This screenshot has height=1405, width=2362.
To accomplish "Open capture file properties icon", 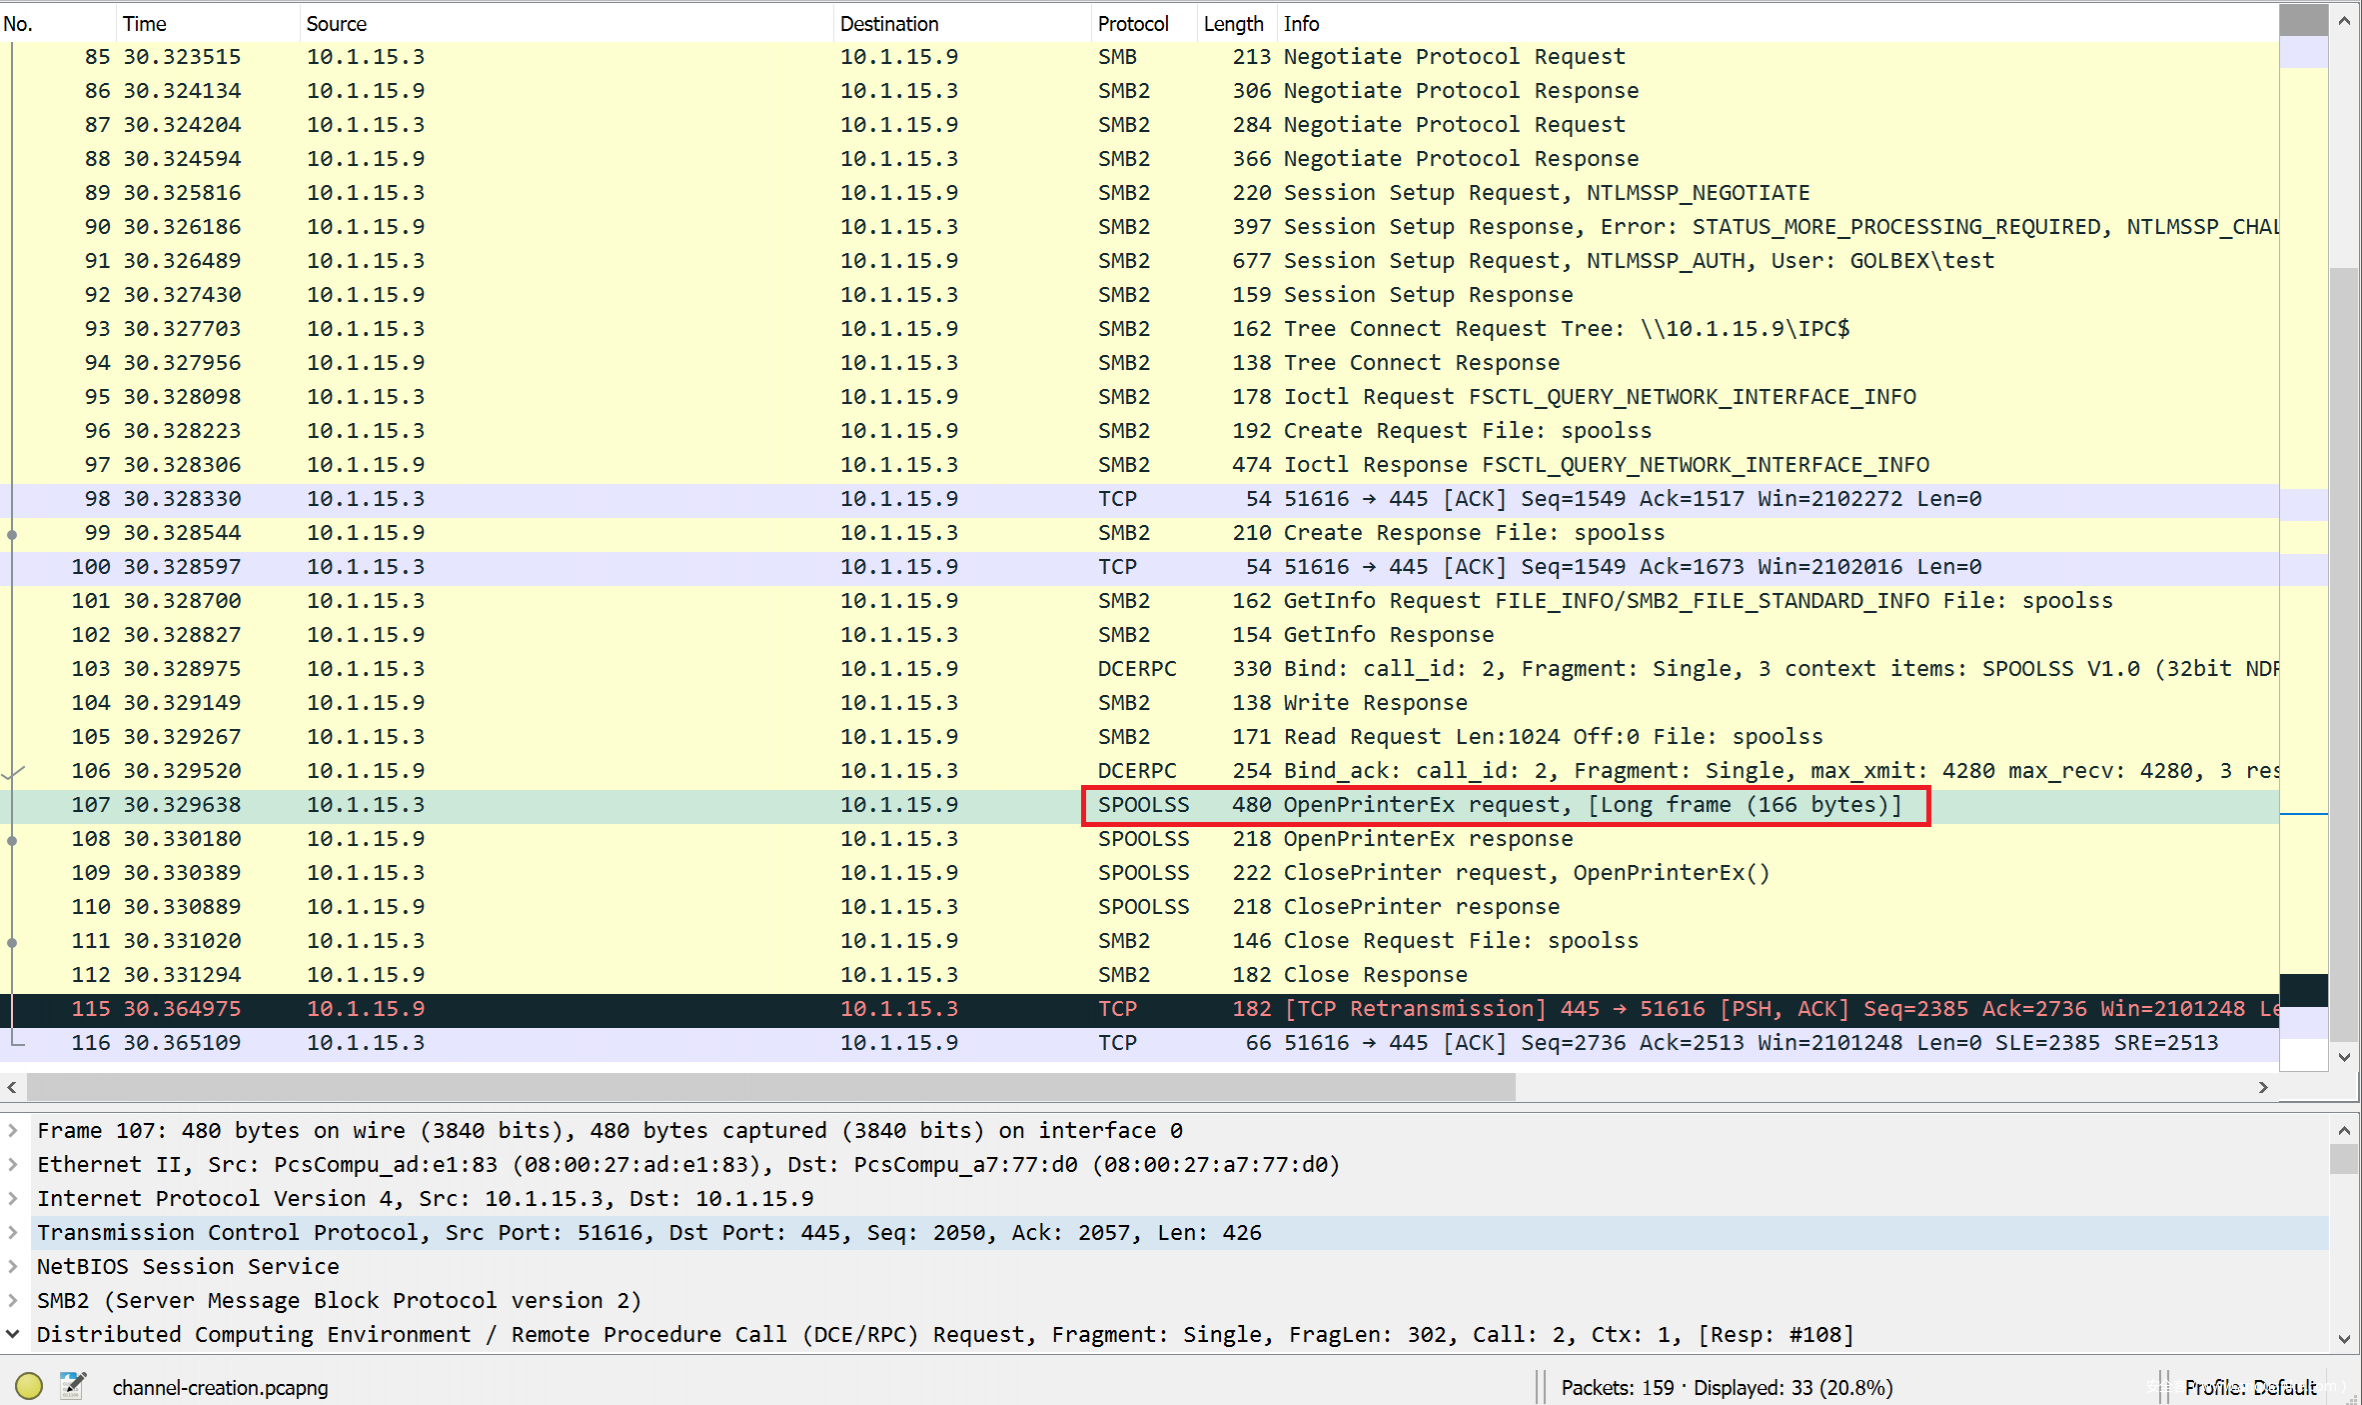I will (72, 1386).
